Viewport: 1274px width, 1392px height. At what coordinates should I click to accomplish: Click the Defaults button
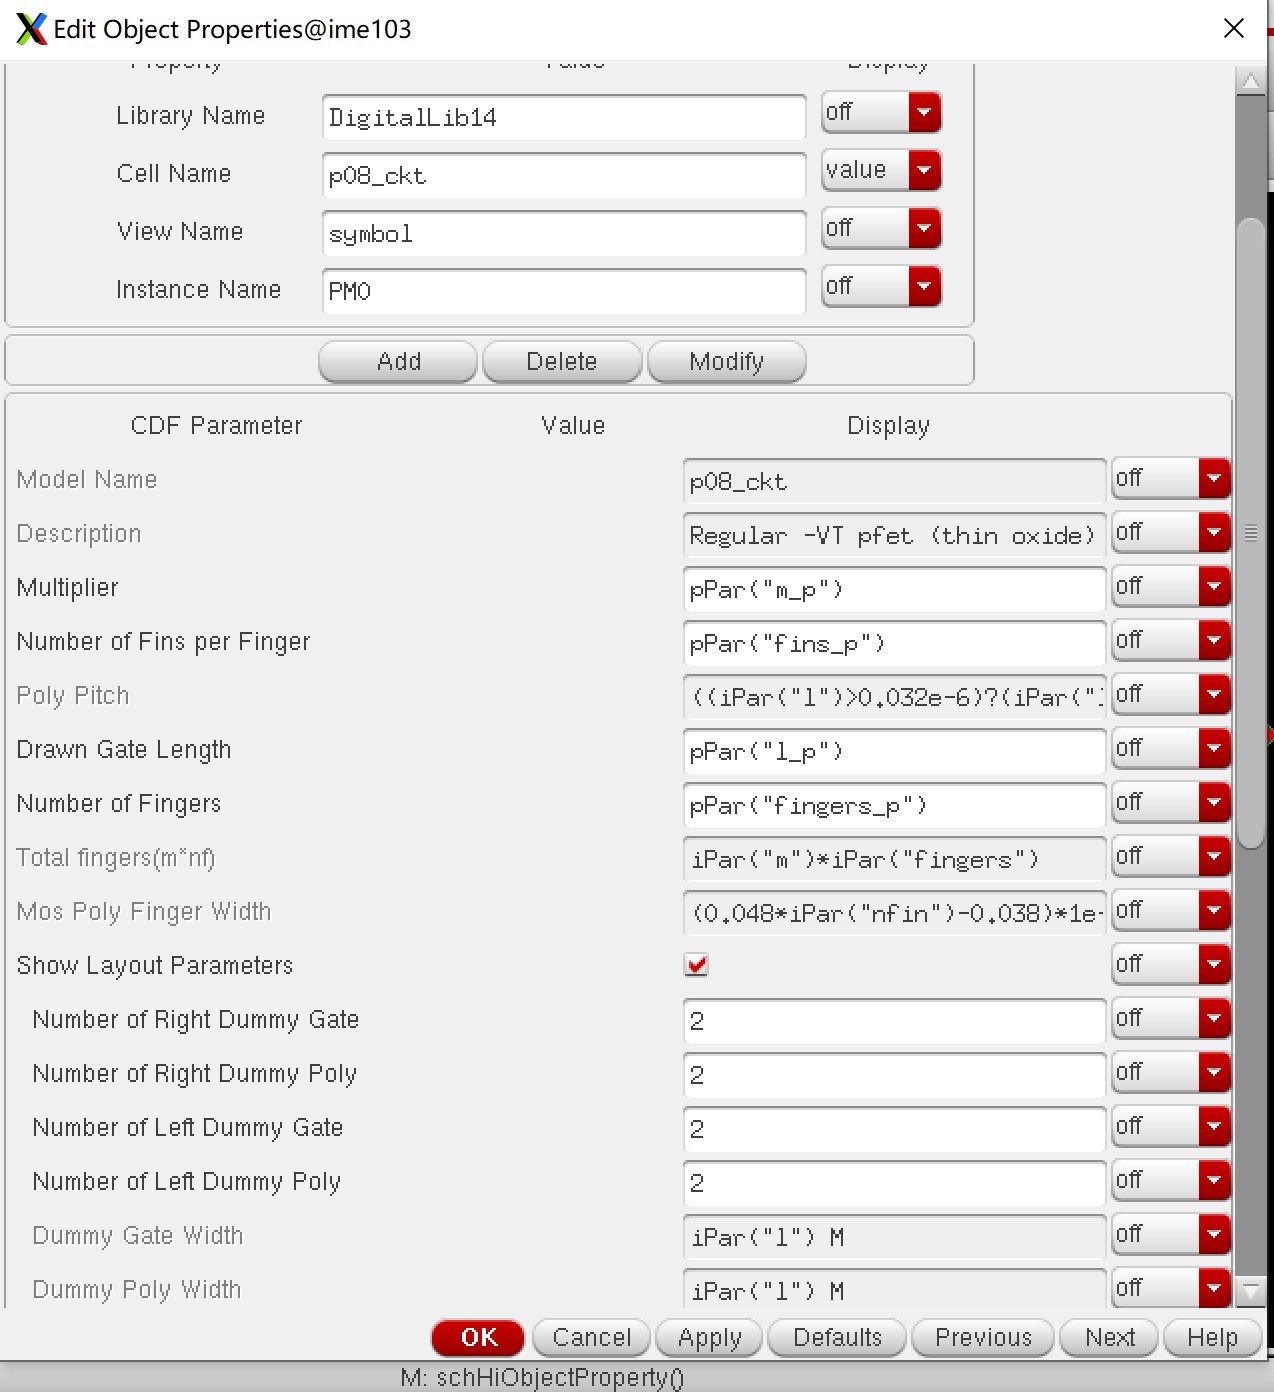coord(836,1337)
